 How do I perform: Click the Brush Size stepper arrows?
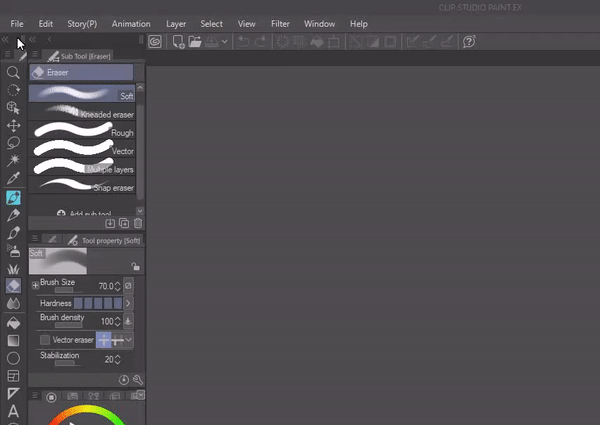click(117, 286)
